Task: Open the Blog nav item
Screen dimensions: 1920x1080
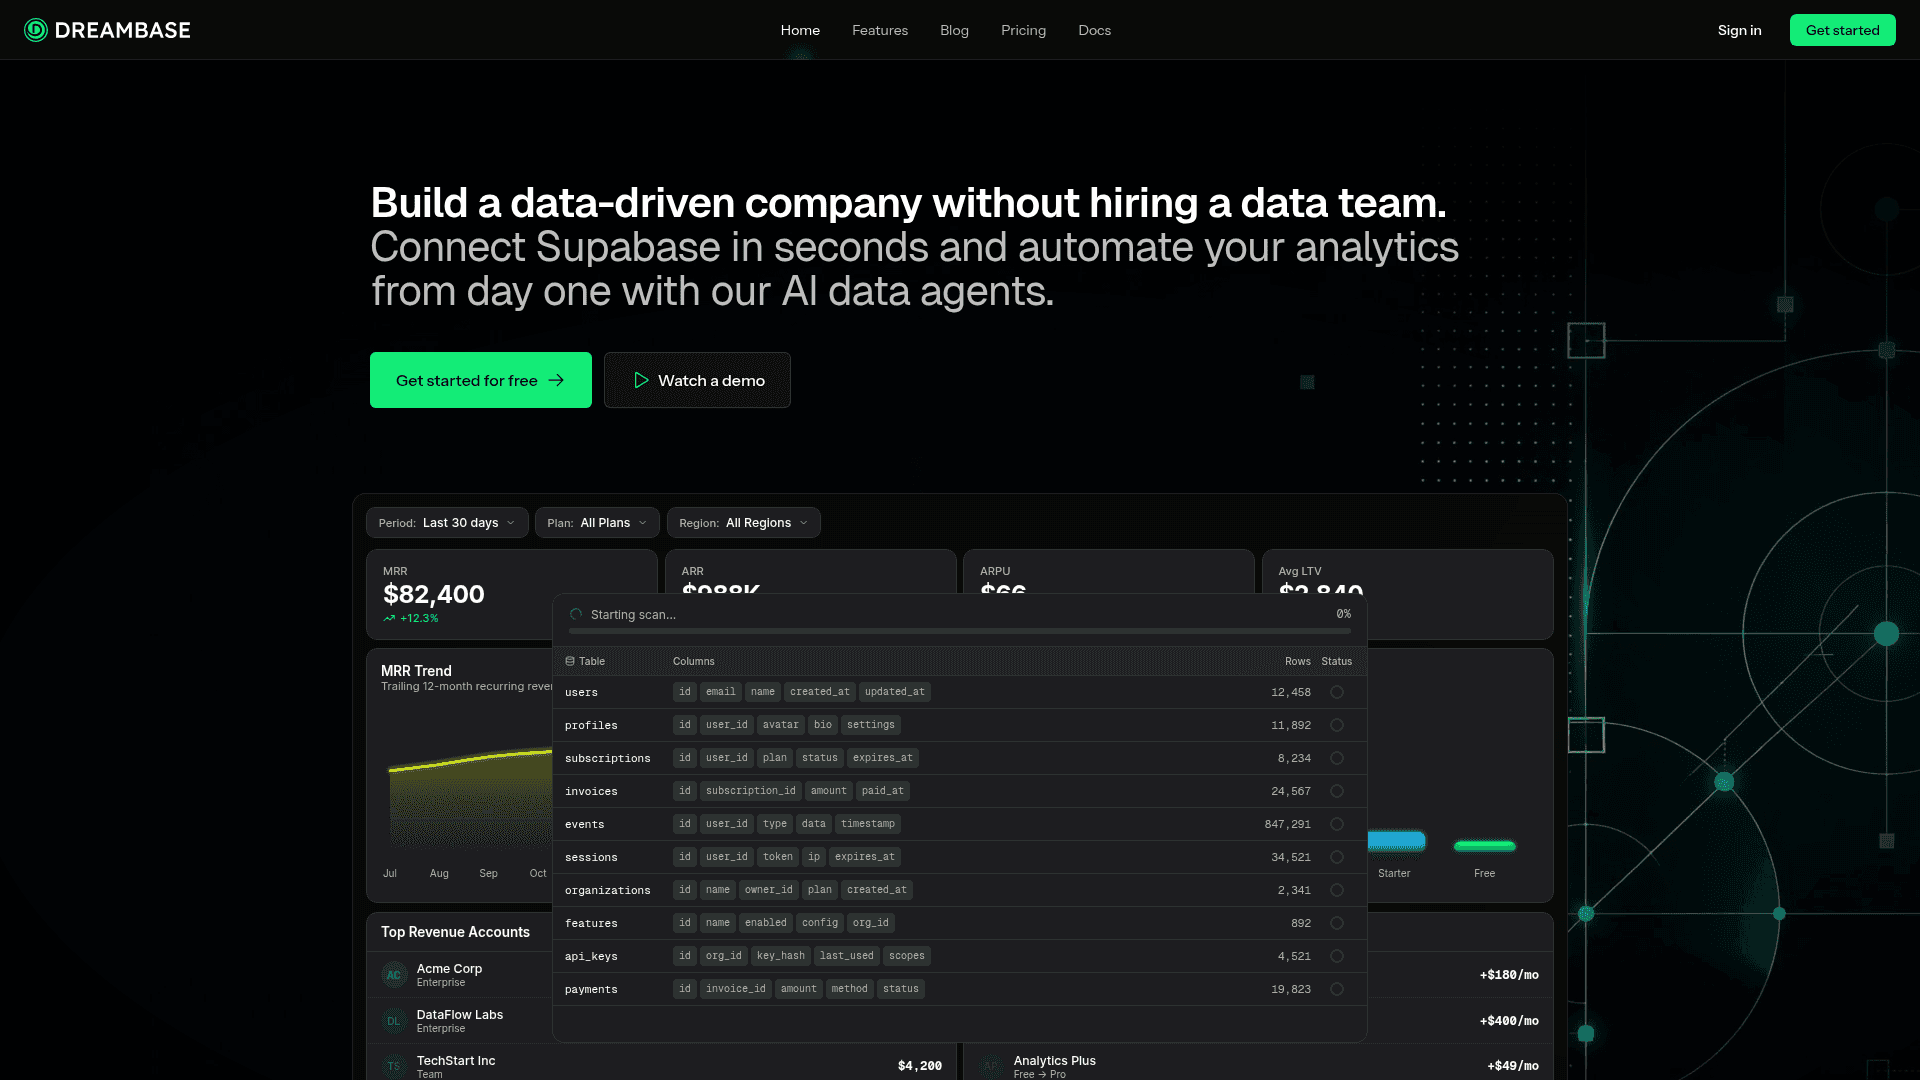Action: point(954,30)
